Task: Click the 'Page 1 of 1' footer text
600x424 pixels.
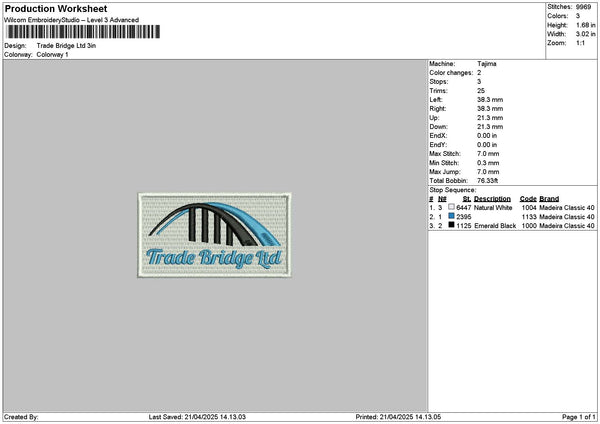Action: (579, 417)
